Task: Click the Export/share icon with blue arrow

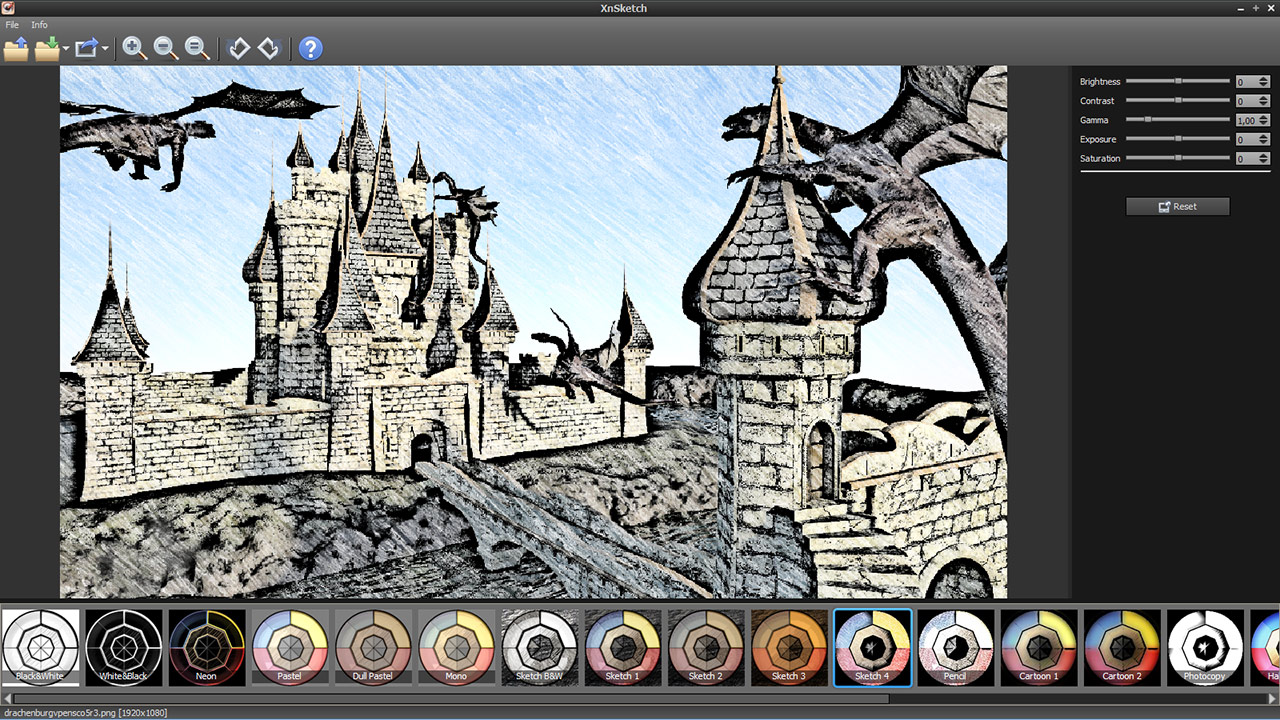Action: pyautogui.click(x=87, y=48)
